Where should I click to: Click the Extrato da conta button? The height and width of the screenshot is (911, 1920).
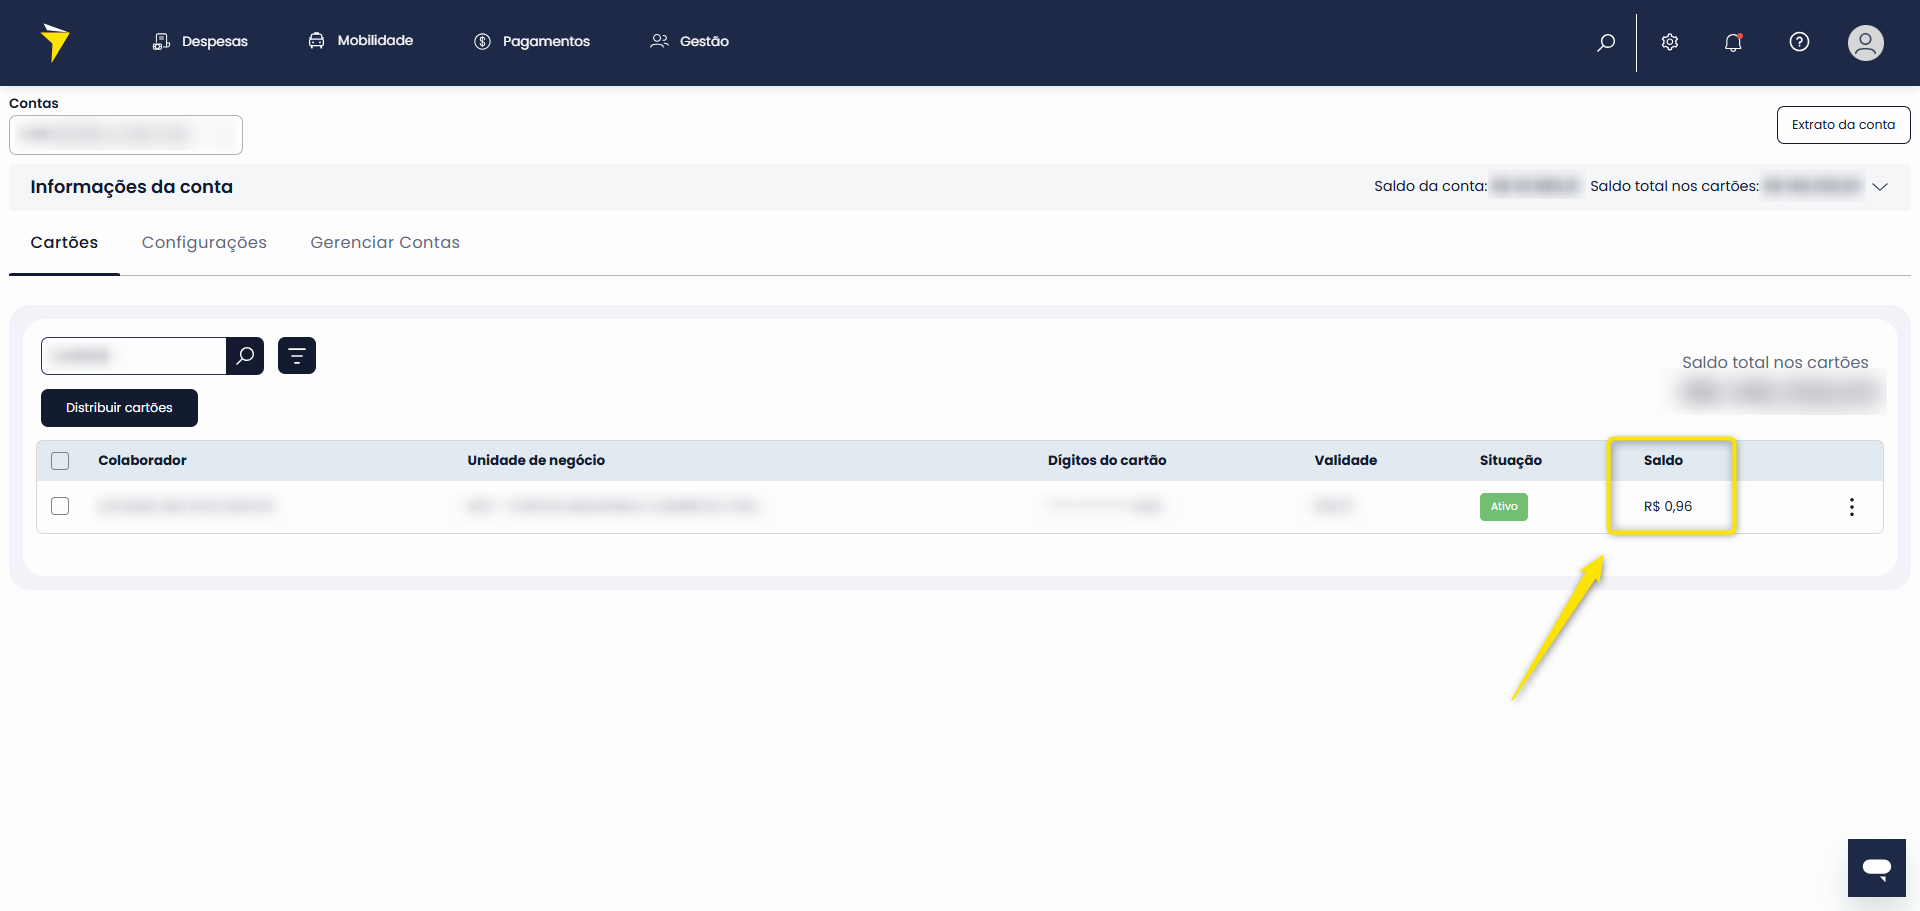click(x=1843, y=125)
